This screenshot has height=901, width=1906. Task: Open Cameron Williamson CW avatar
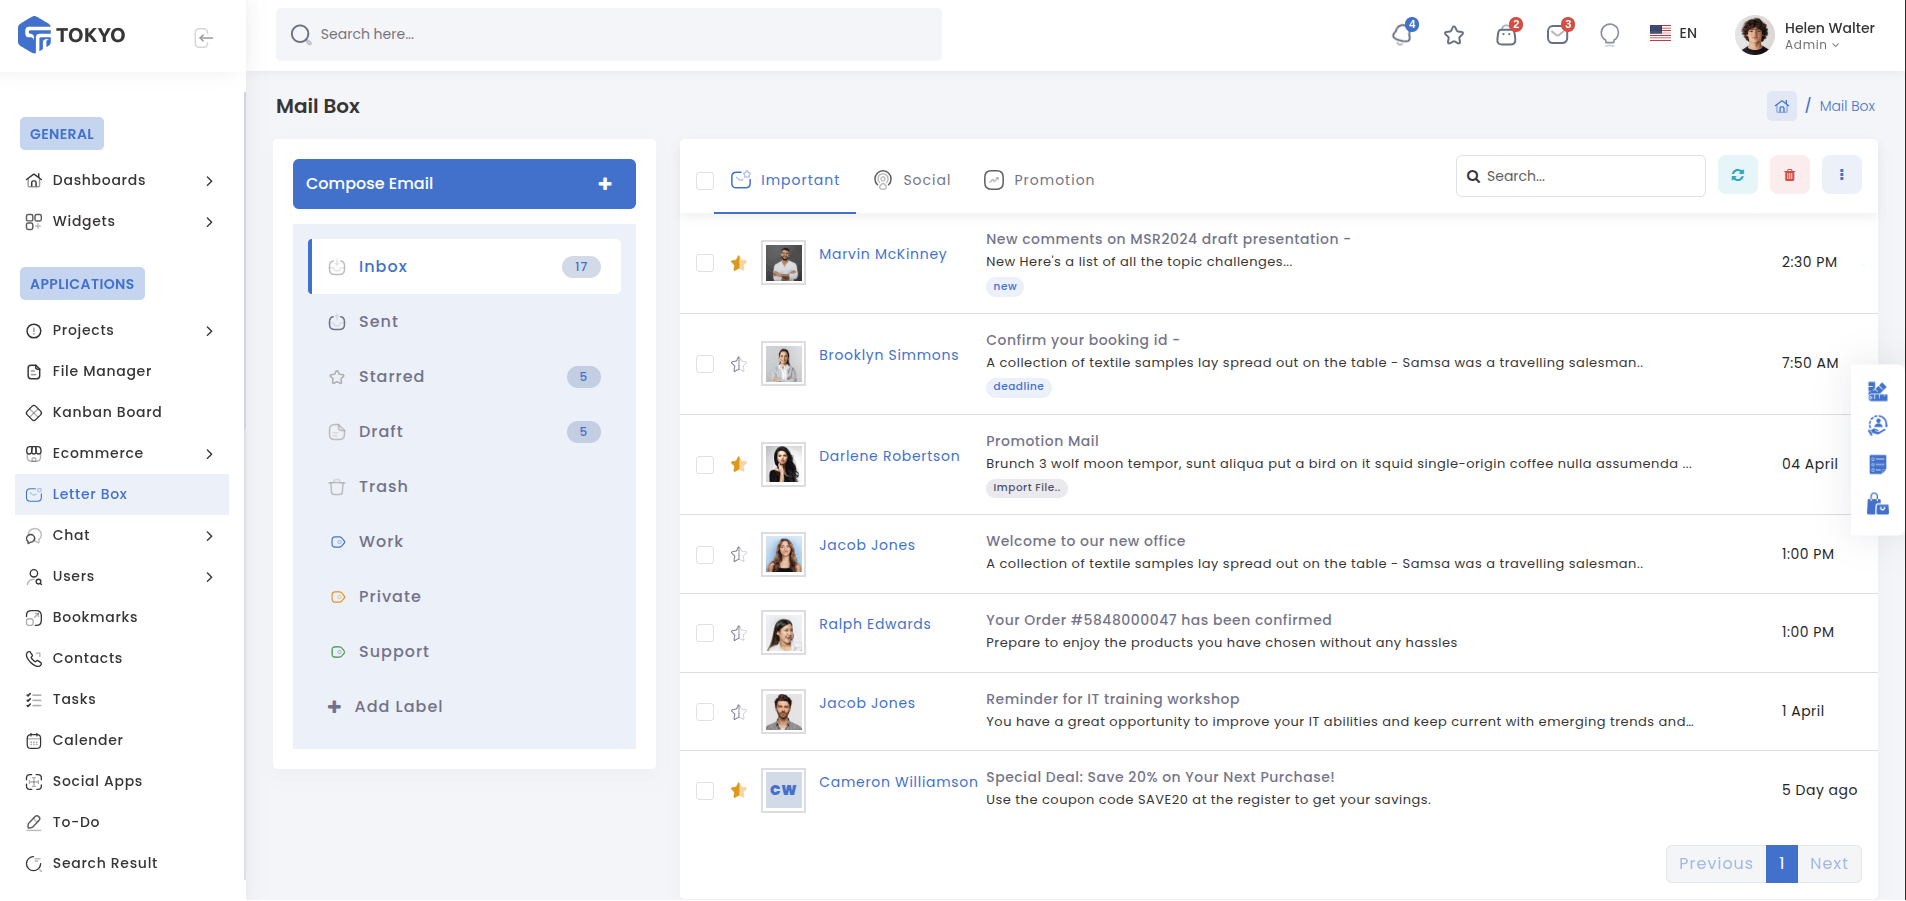coord(783,791)
